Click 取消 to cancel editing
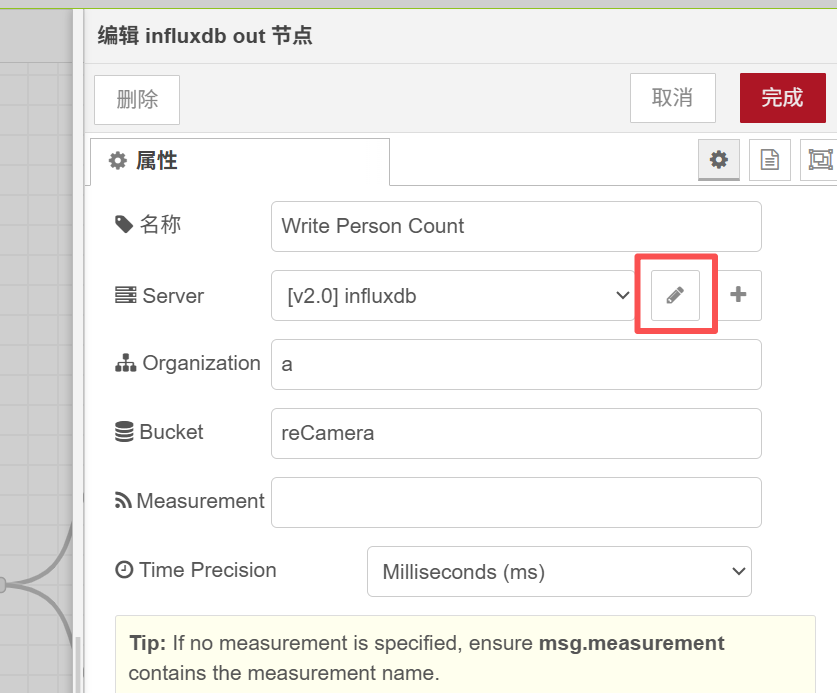The height and width of the screenshot is (693, 837). coord(672,98)
